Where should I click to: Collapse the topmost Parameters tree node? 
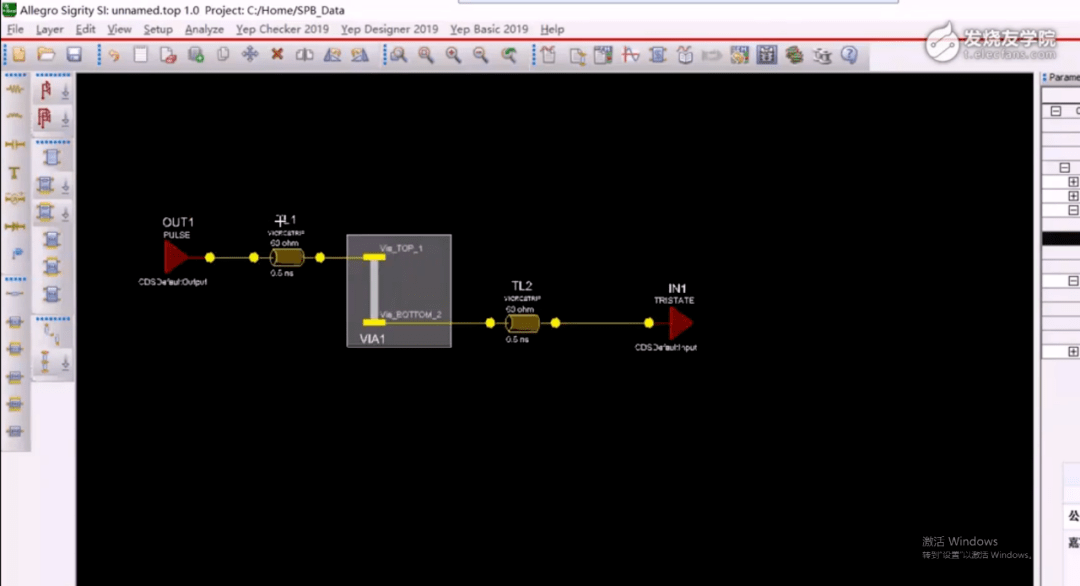pyautogui.click(x=1056, y=111)
